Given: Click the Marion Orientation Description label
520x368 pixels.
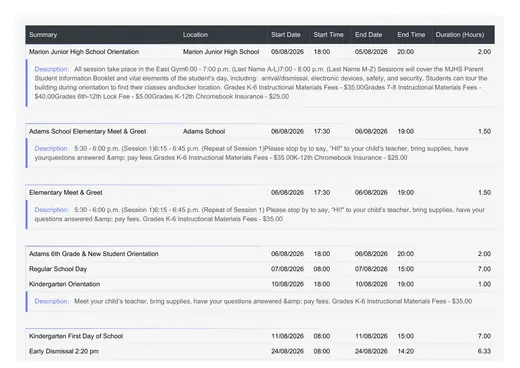Looking at the screenshot, I should tap(51, 69).
